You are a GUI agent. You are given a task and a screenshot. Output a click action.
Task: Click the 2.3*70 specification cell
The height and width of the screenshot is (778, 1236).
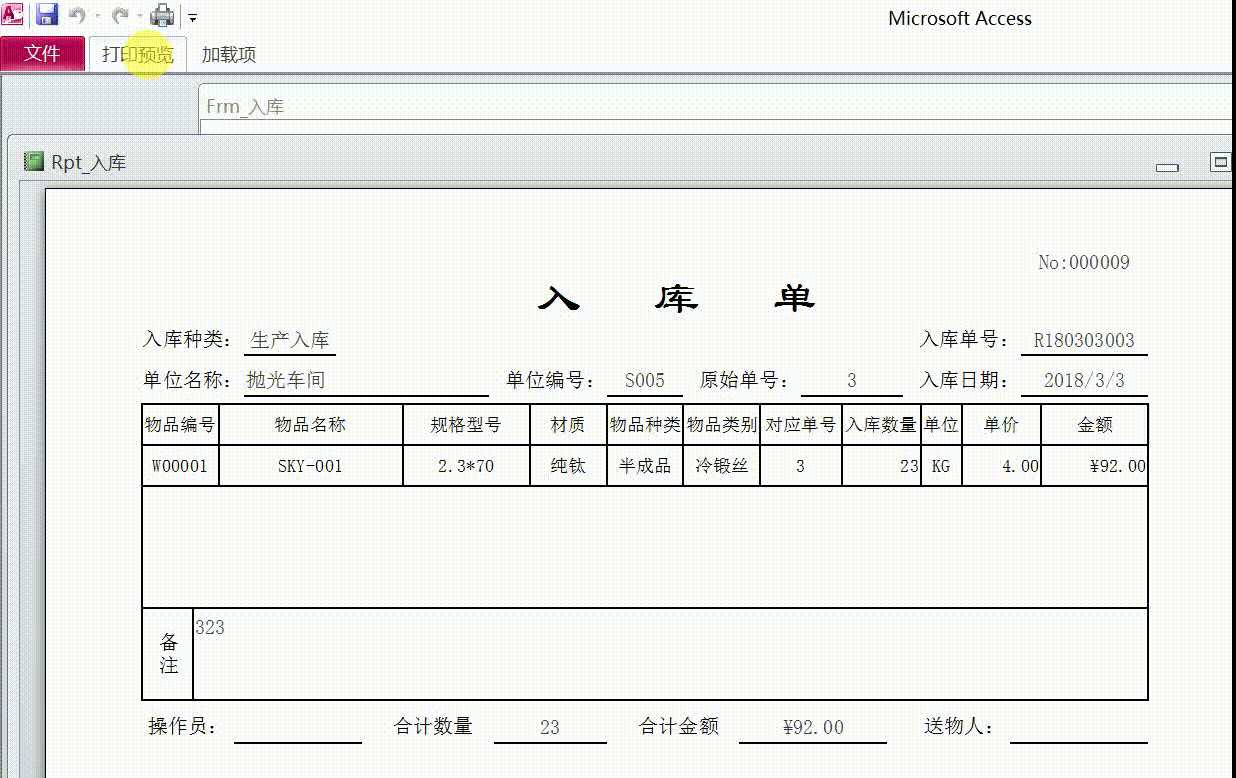pyautogui.click(x=466, y=466)
